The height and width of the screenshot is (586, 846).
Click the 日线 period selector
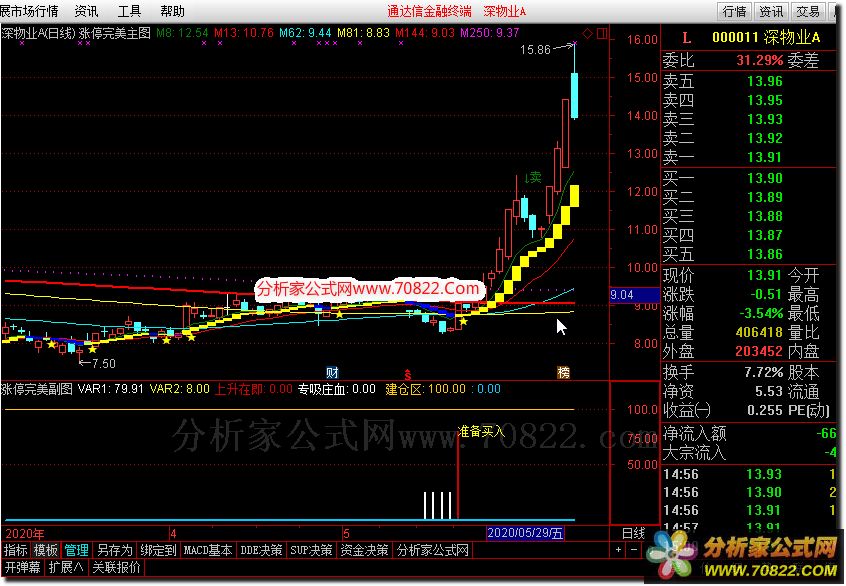click(x=633, y=534)
